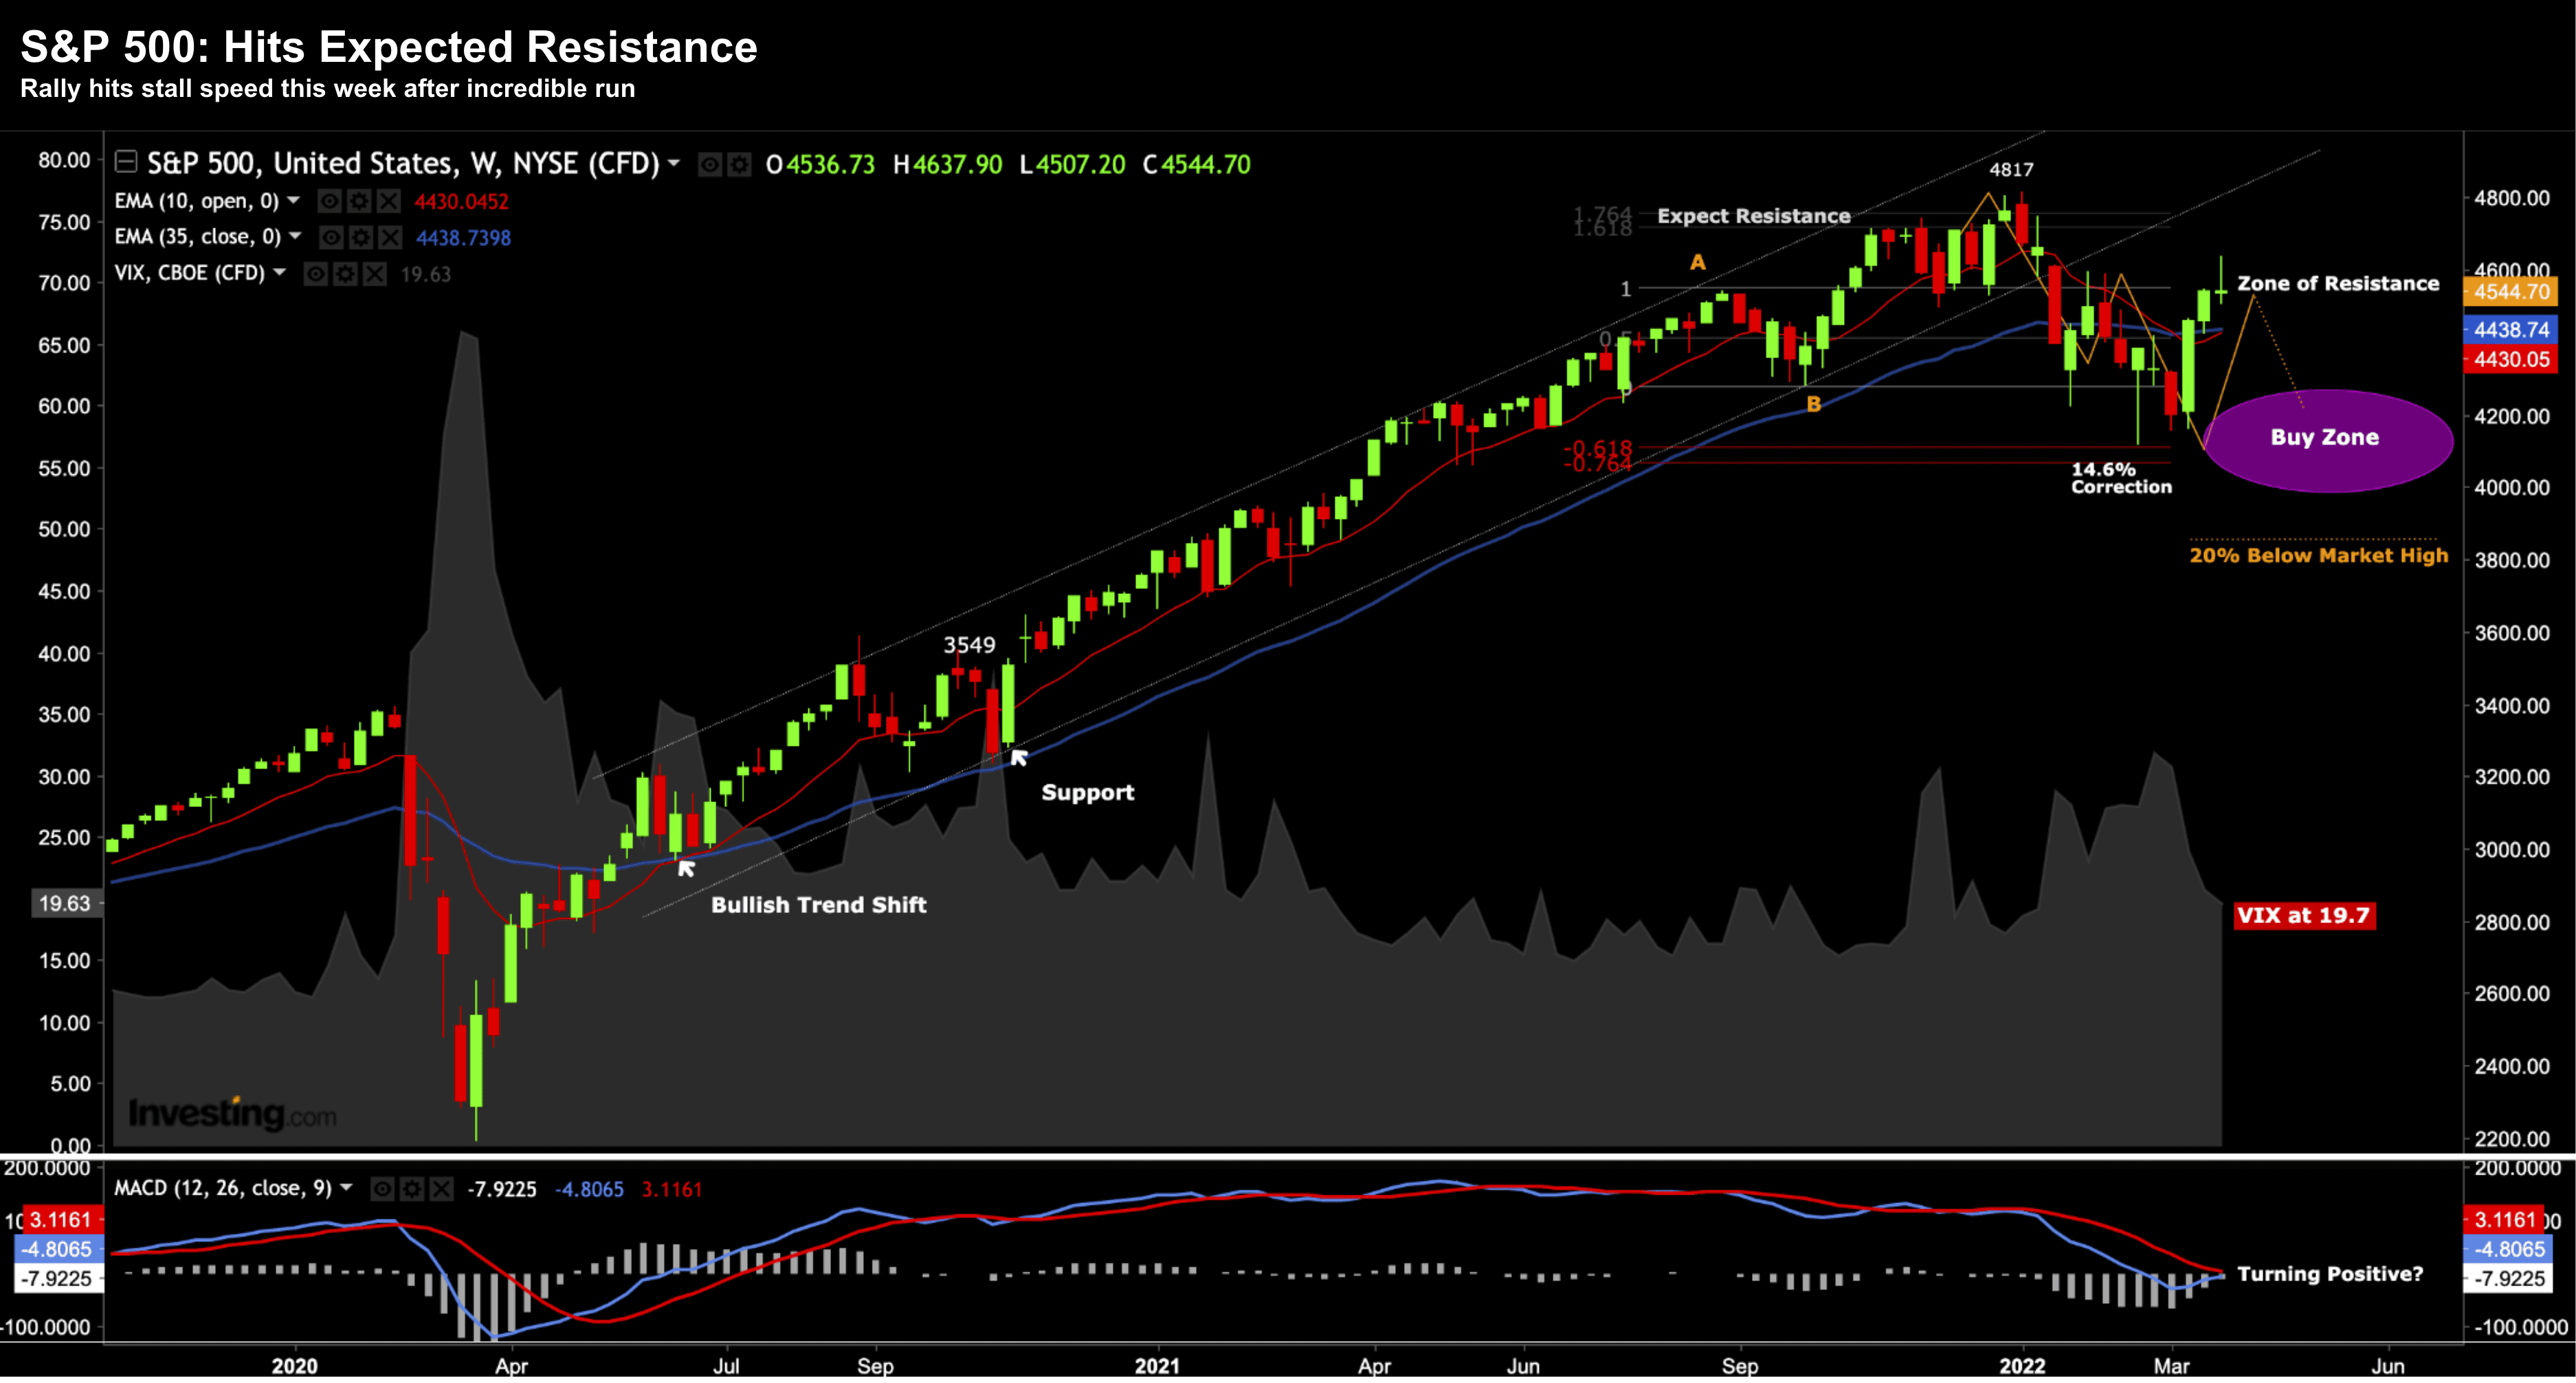Viewport: 2576px width, 1383px height.
Task: Open the EMA (35, close, 0) dropdown arrow
Action: coord(295,237)
